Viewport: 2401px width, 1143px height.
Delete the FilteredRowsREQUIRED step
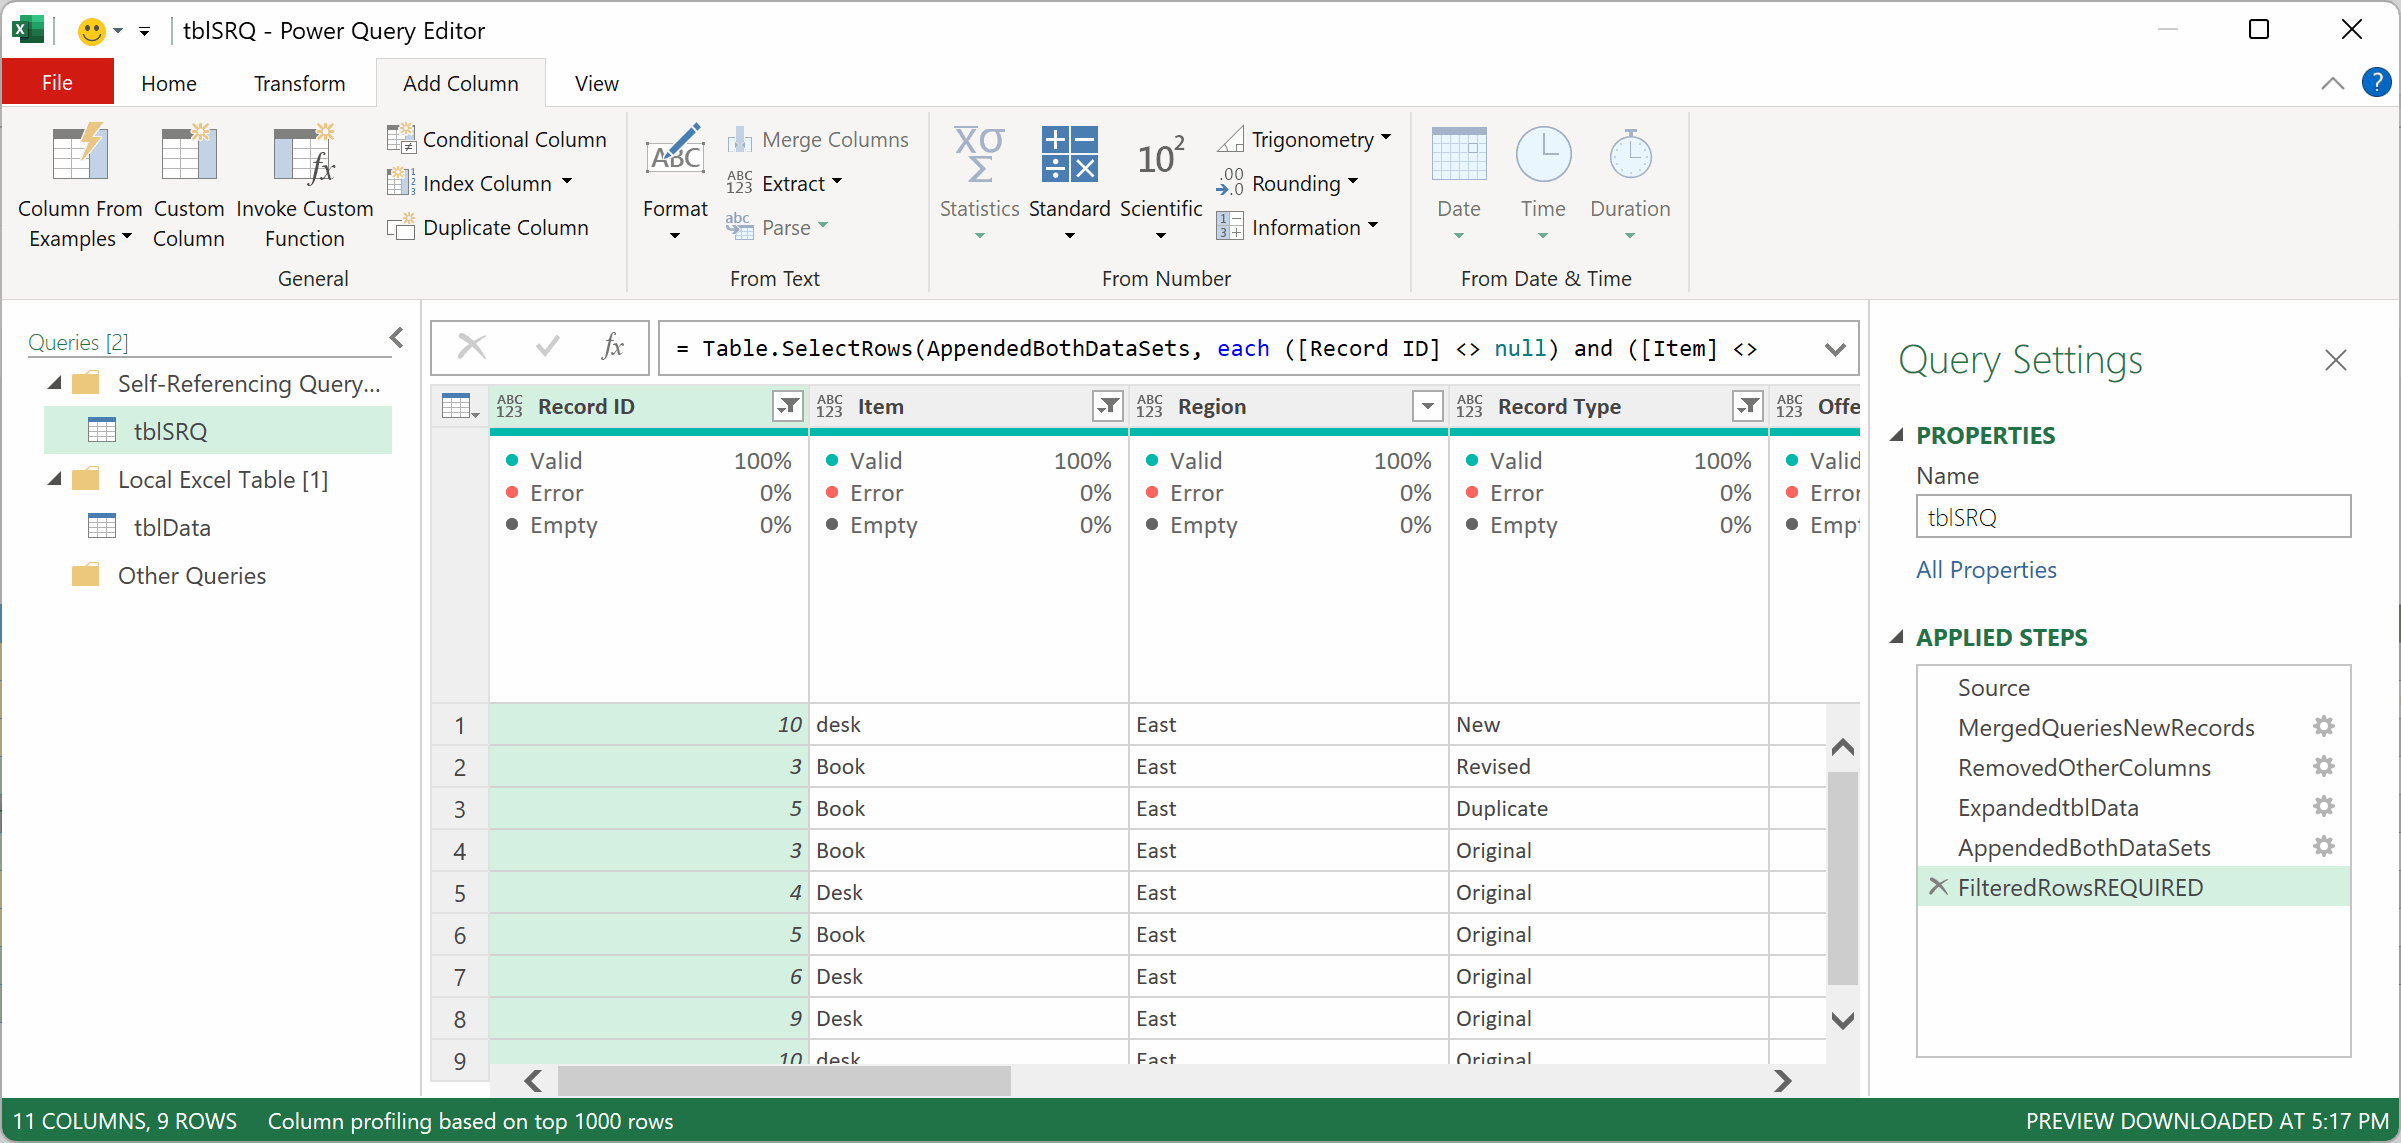1938,886
